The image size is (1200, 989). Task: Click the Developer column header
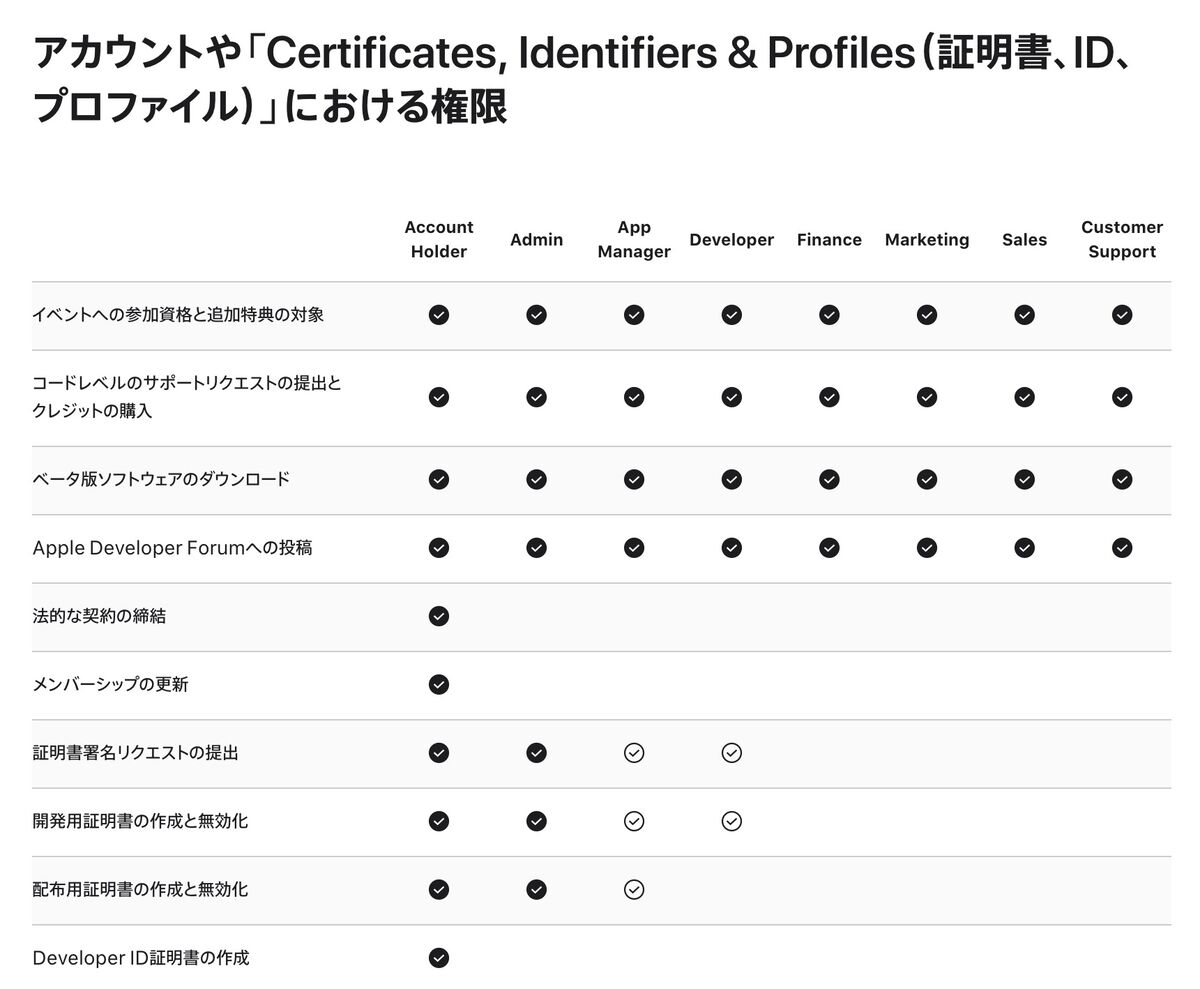[731, 240]
